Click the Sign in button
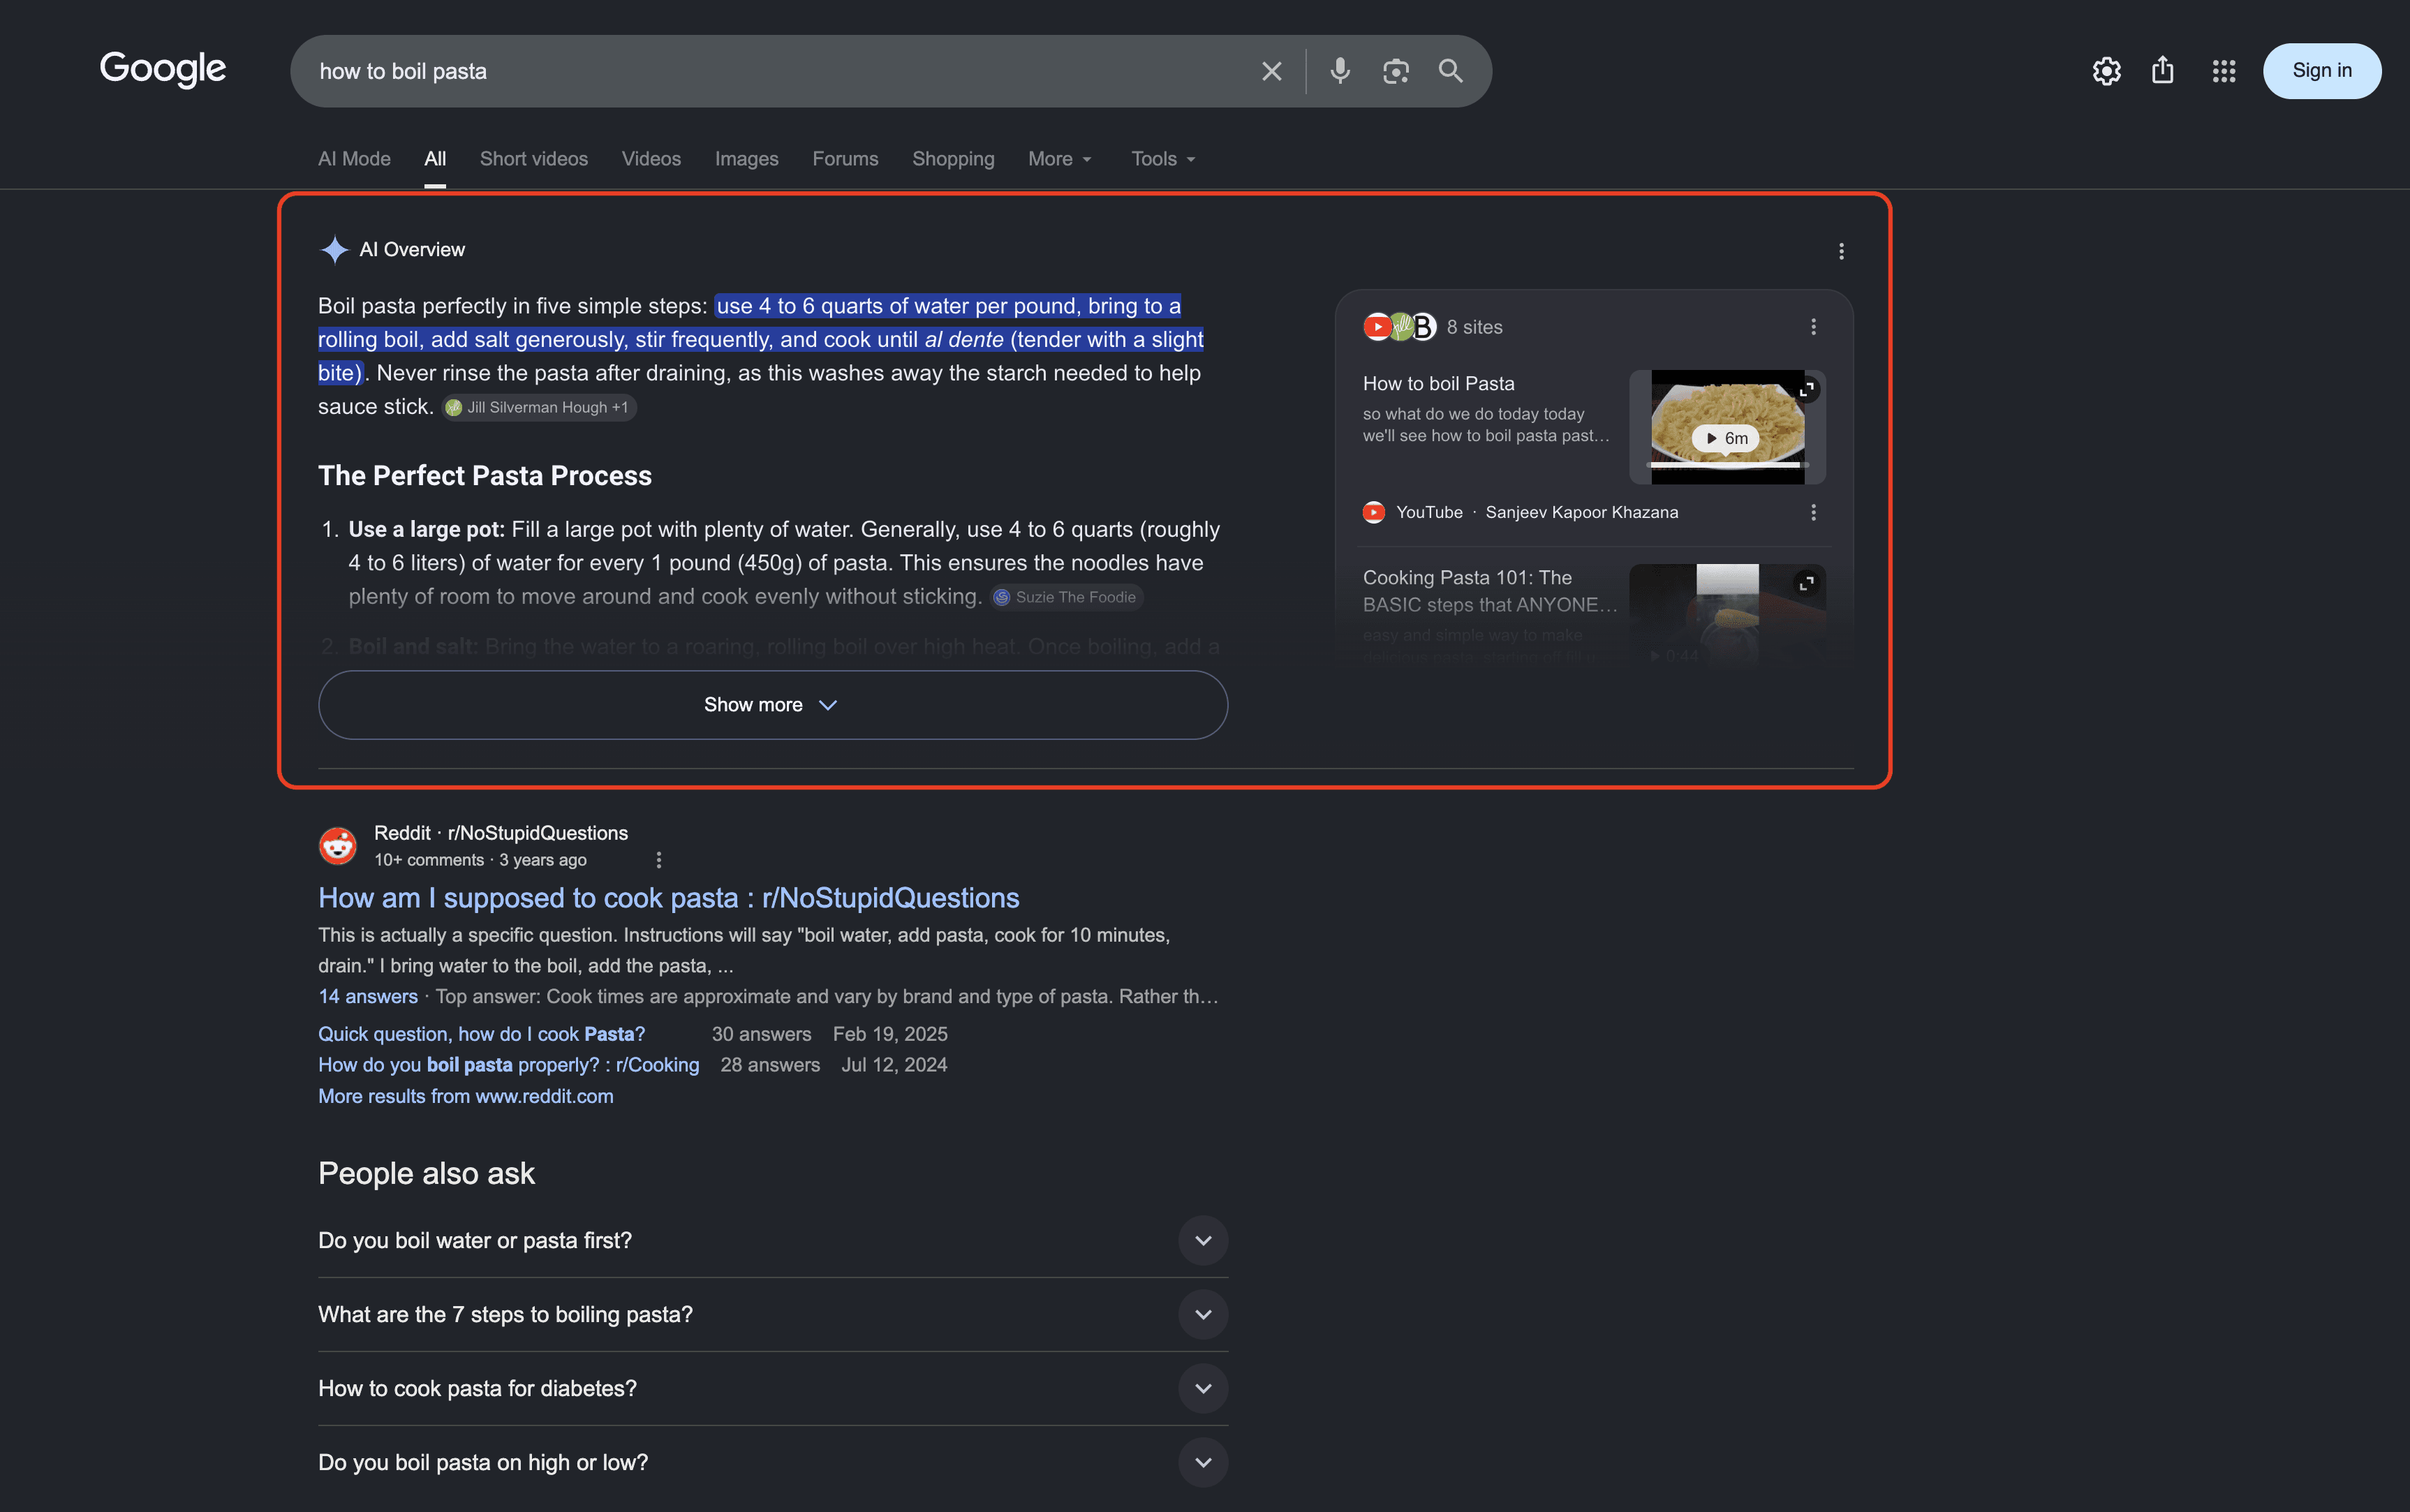Image resolution: width=2410 pixels, height=1512 pixels. pyautogui.click(x=2321, y=71)
